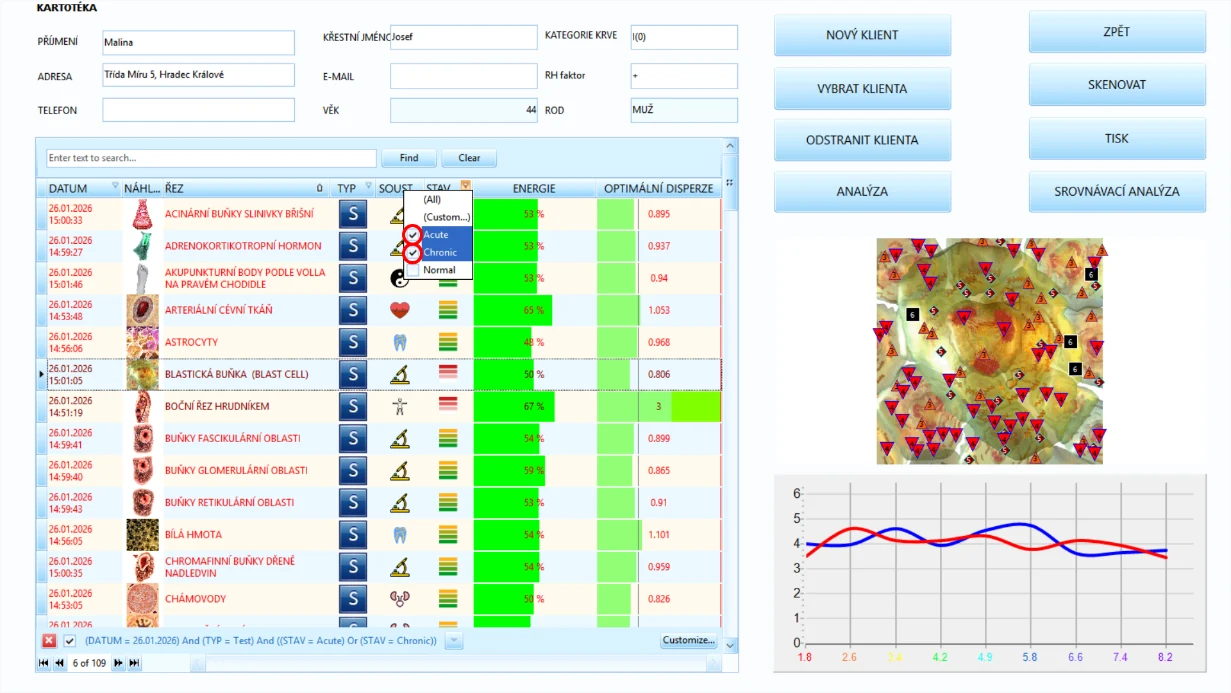Click the yin-yang icon in the AKUPUNKTURNÍ BODY row
This screenshot has width=1231, height=693.
tap(399, 278)
